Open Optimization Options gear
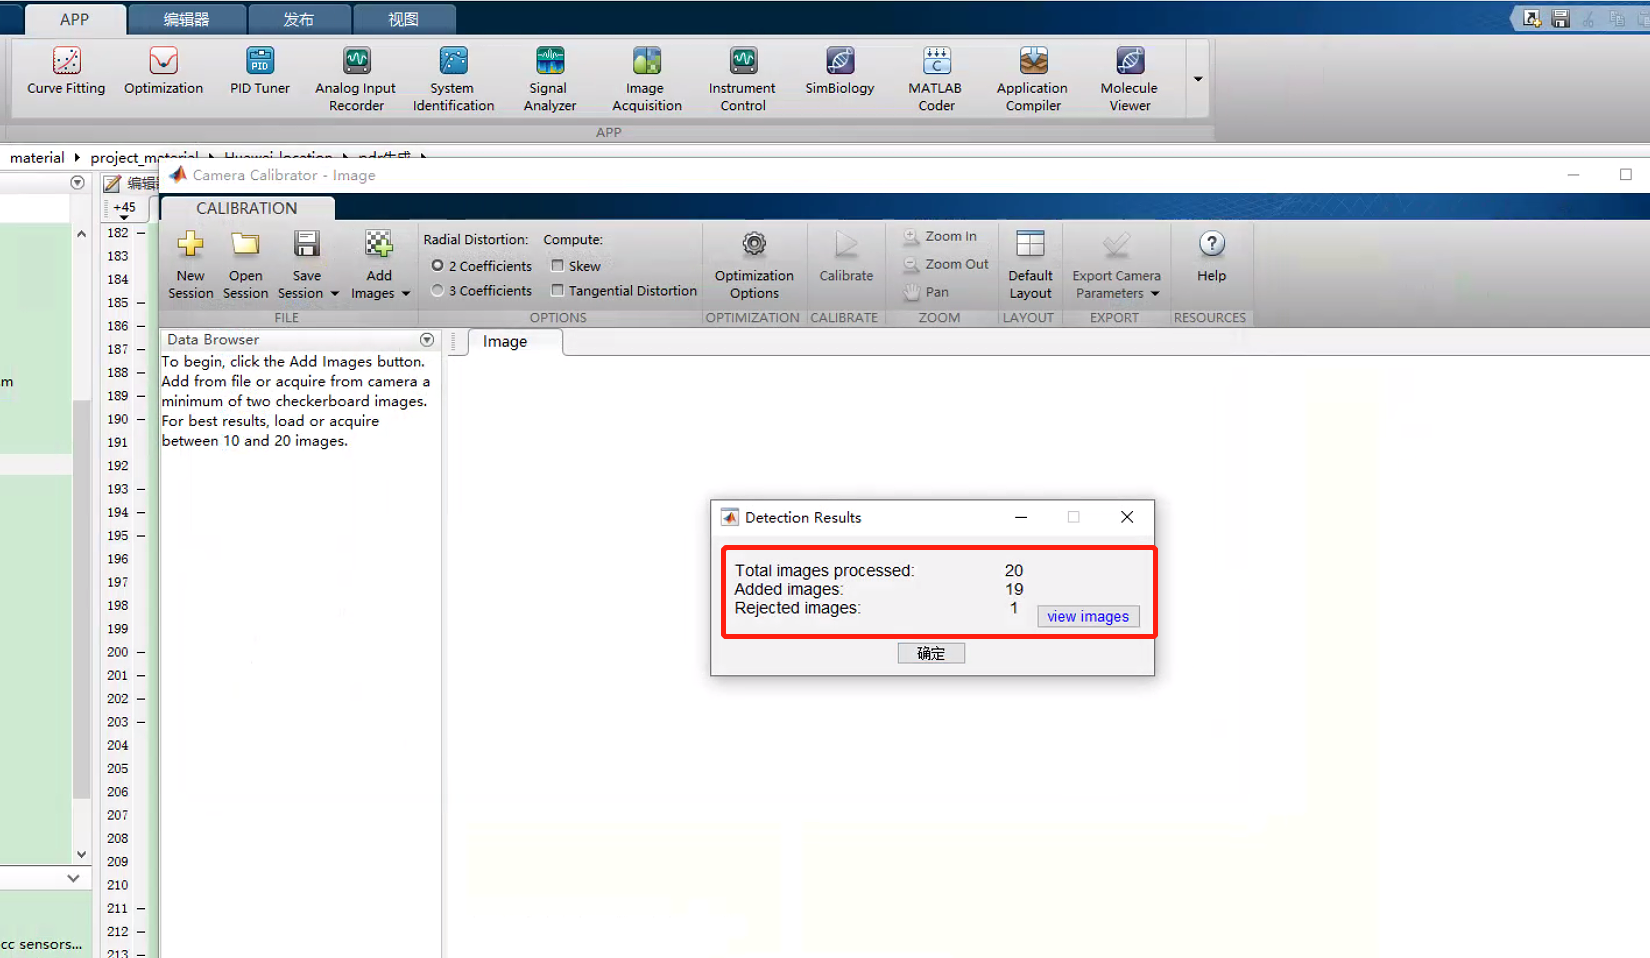Viewport: 1650px width, 958px height. click(x=754, y=265)
